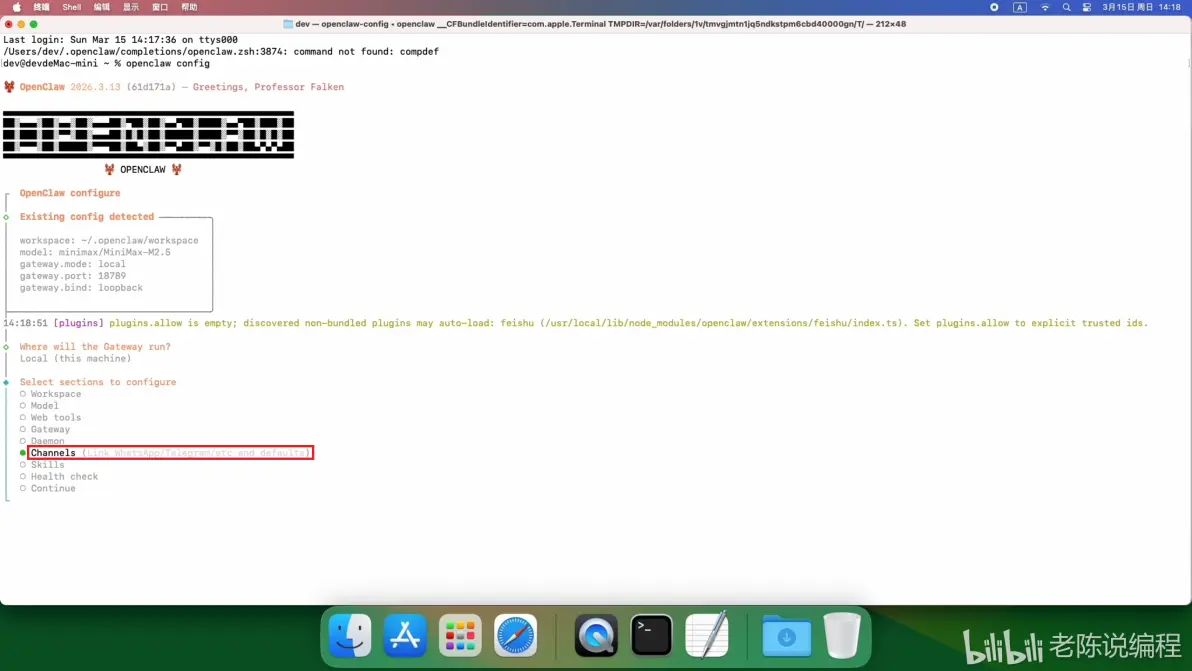
Task: Open the Trash in the dock
Action: click(x=842, y=635)
